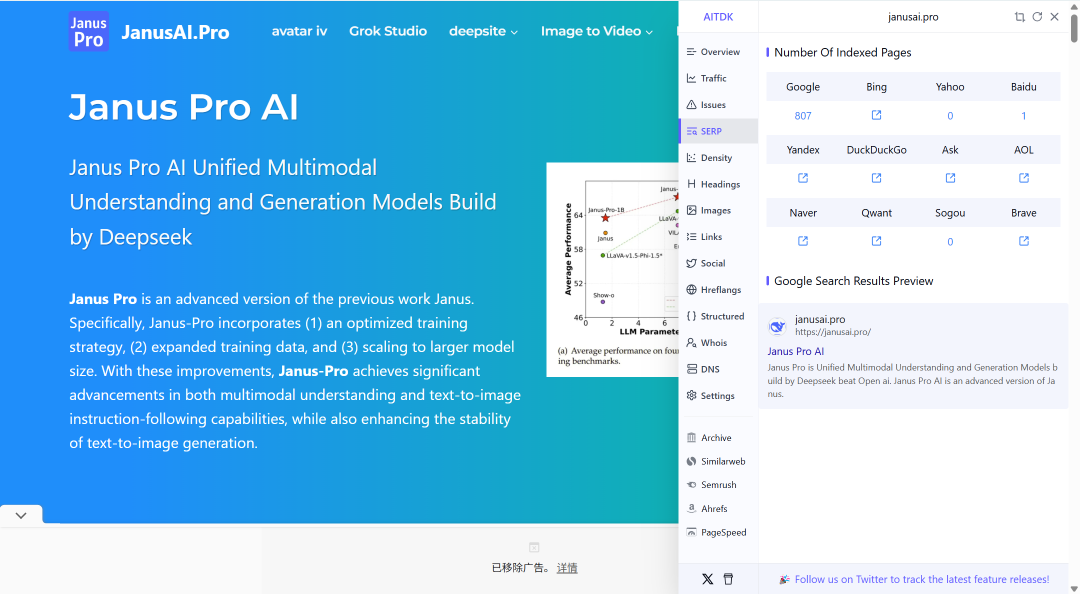Screen dimensions: 1080x594
Task: Open the Whois section
Action: pos(718,342)
